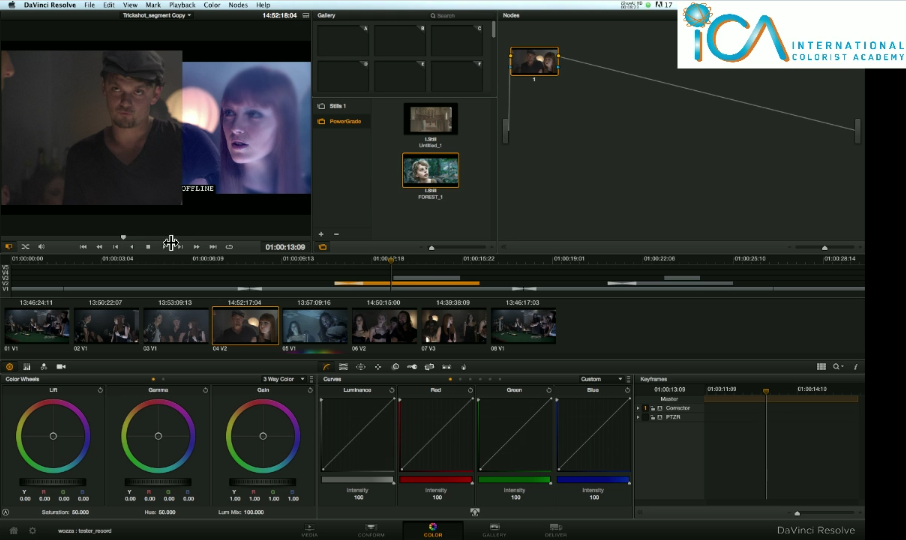This screenshot has width=906, height=540.
Task: Open the Sizing palette icon
Action: click(x=429, y=367)
